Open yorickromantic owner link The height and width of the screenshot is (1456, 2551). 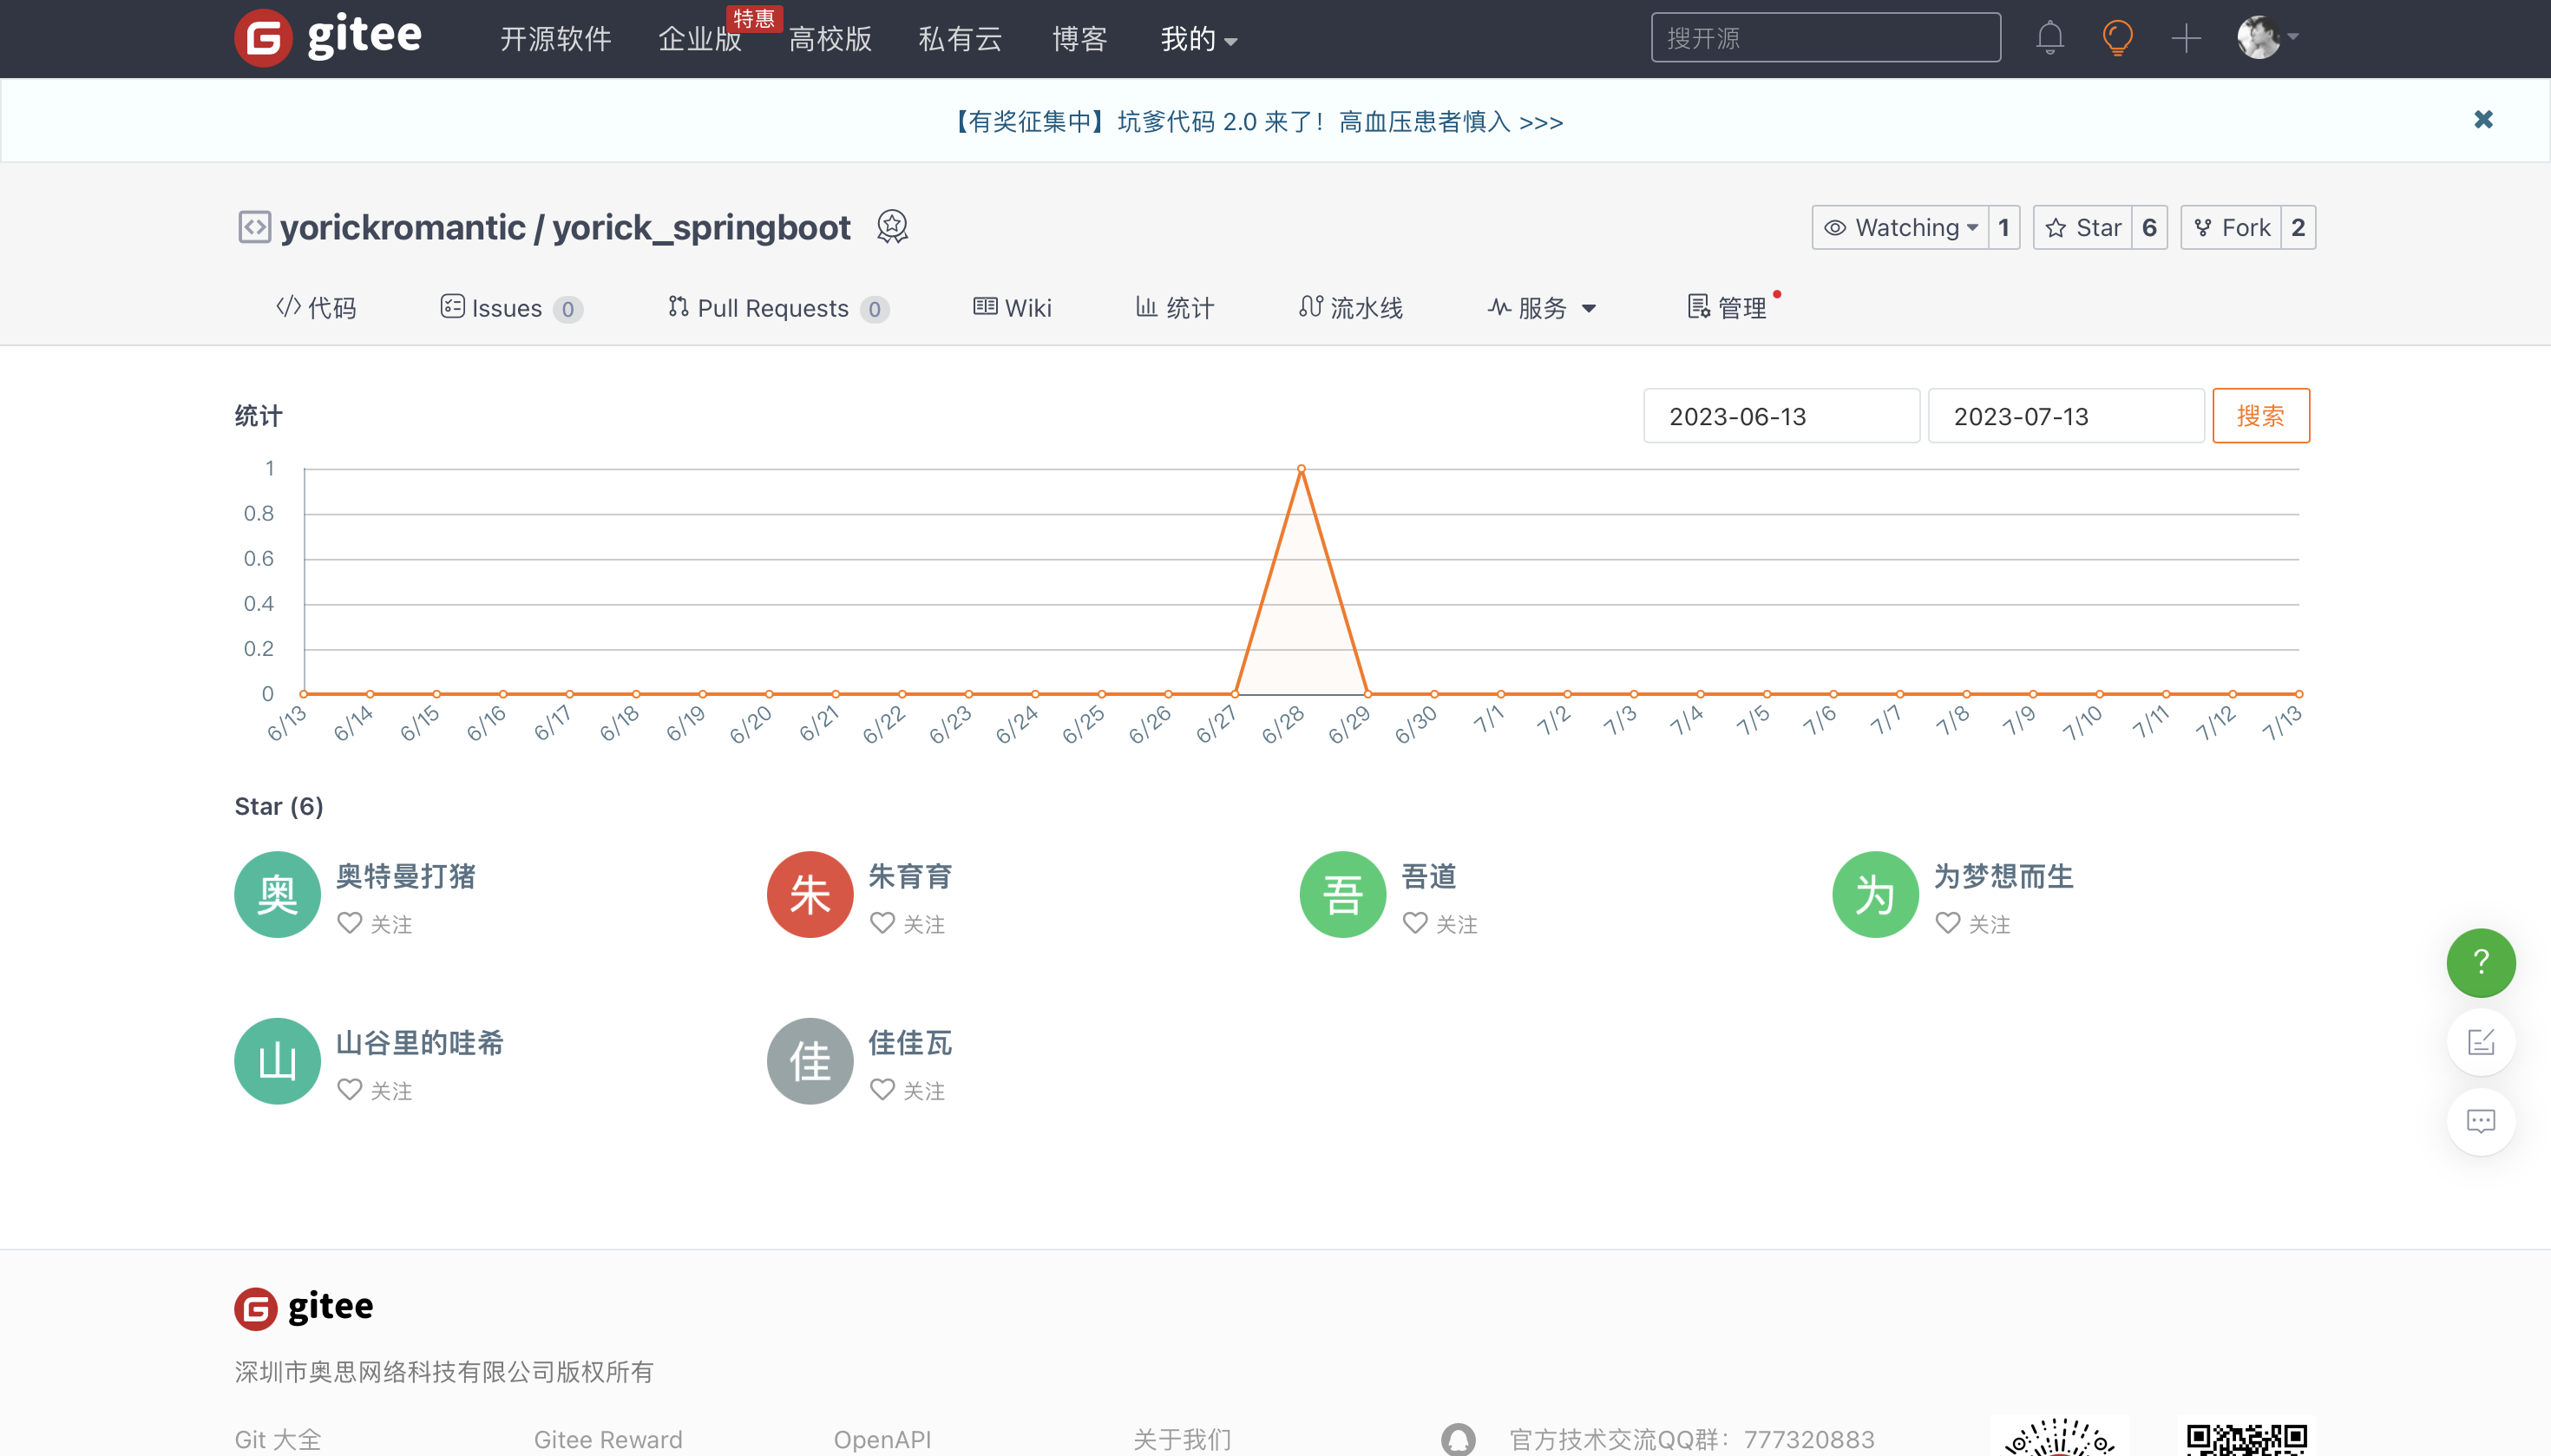pos(402,227)
